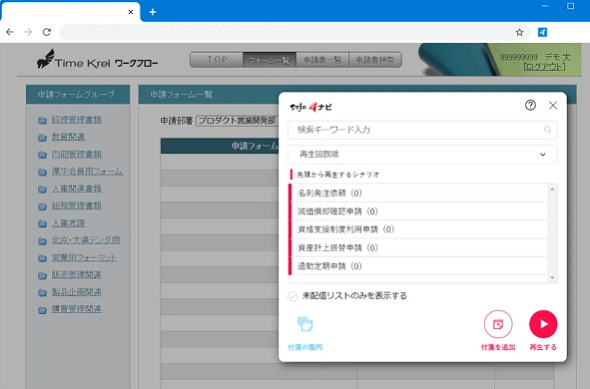The height and width of the screenshot is (389, 590).
Task: Go to the TOP tab
Action: [x=217, y=60]
